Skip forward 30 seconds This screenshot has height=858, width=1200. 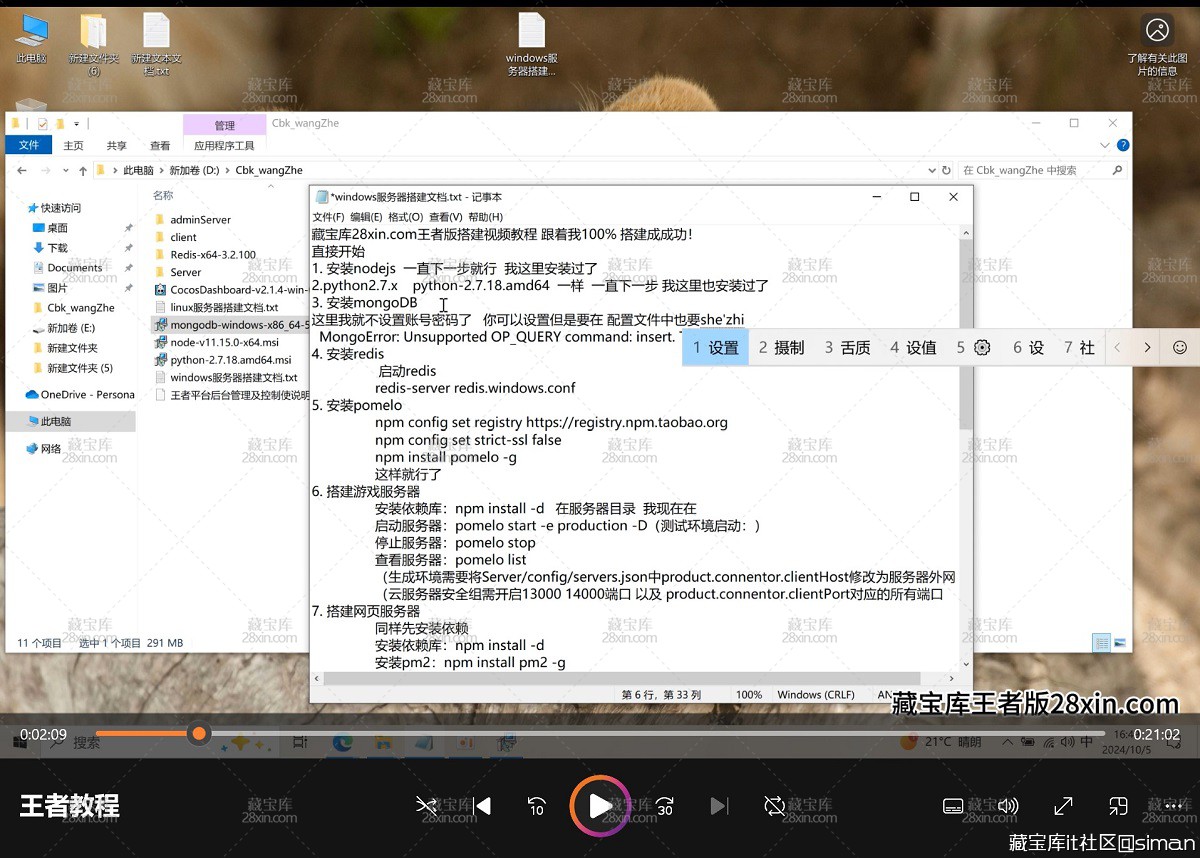click(x=664, y=806)
